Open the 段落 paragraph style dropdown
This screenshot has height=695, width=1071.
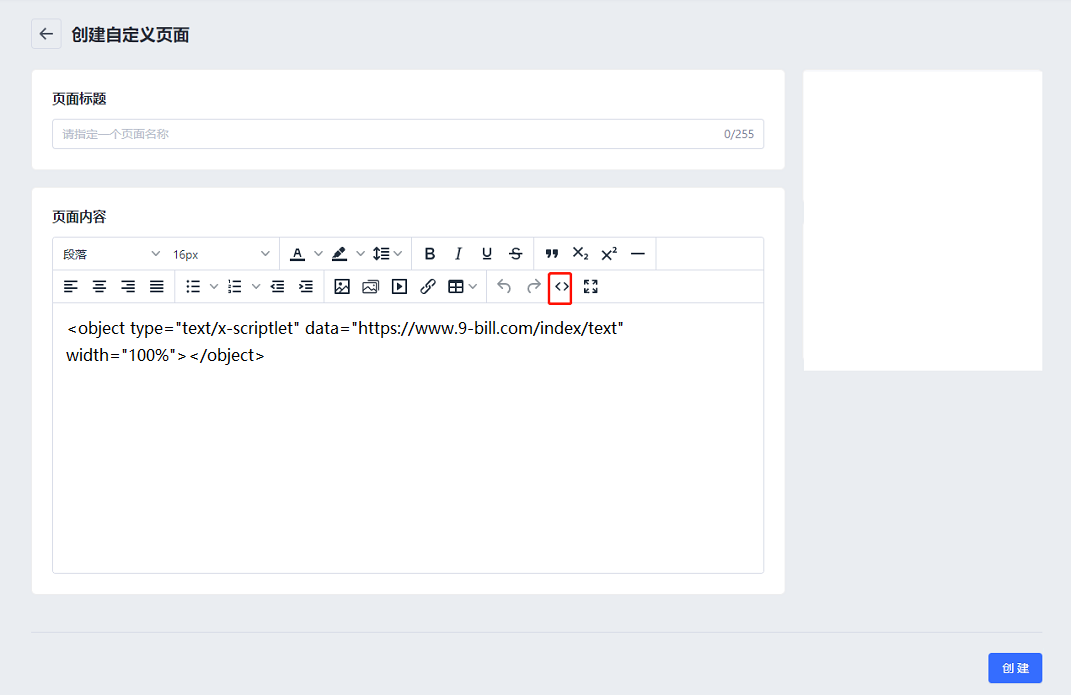pyautogui.click(x=111, y=254)
